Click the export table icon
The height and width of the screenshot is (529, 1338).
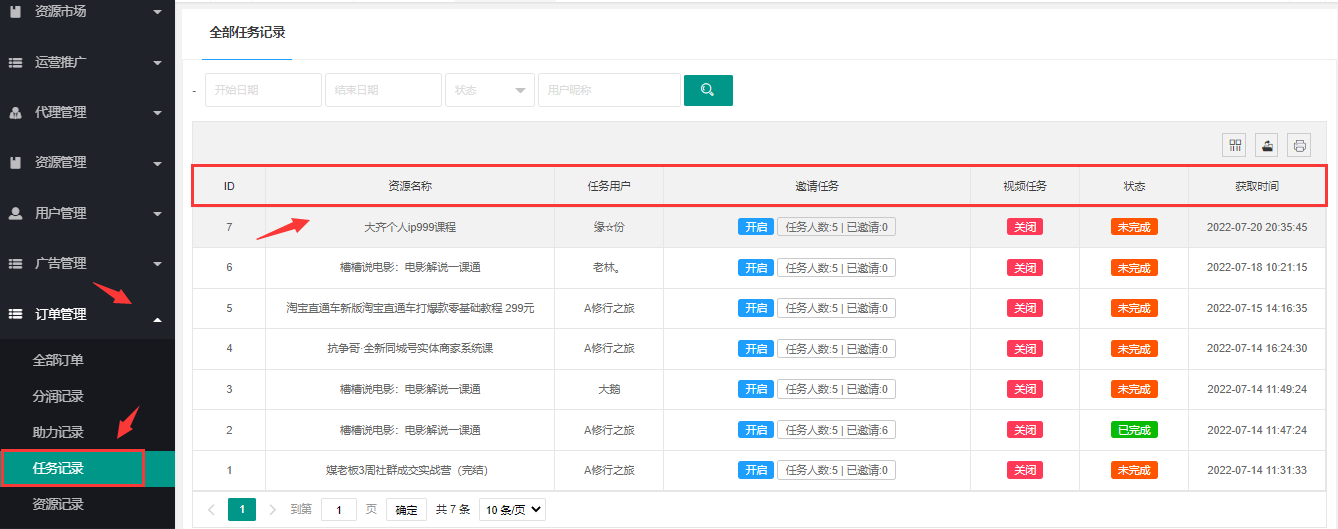click(1267, 146)
